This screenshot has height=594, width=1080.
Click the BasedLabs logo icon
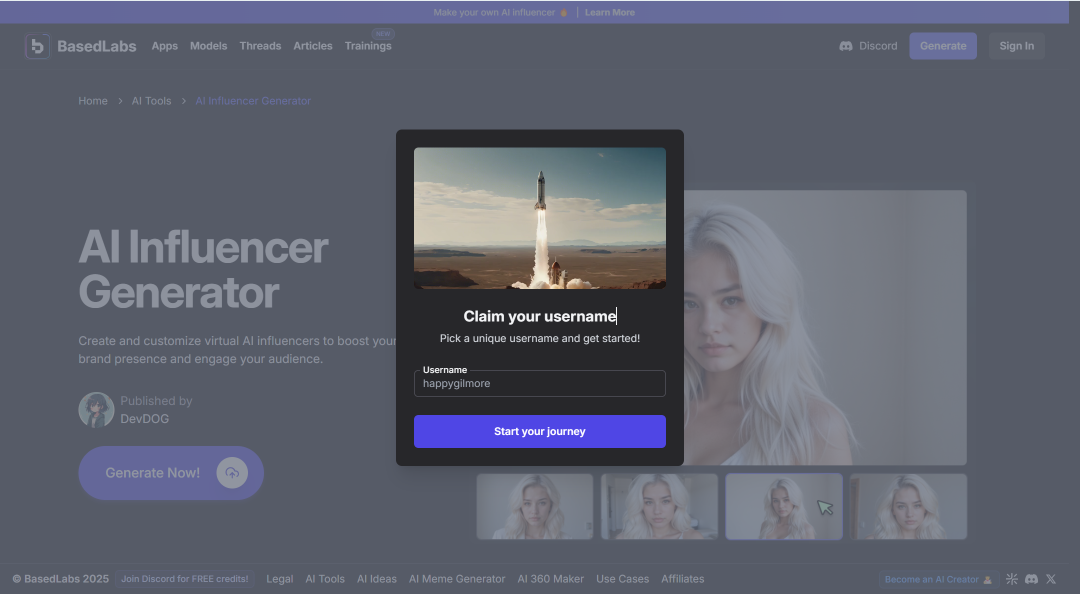(x=37, y=46)
